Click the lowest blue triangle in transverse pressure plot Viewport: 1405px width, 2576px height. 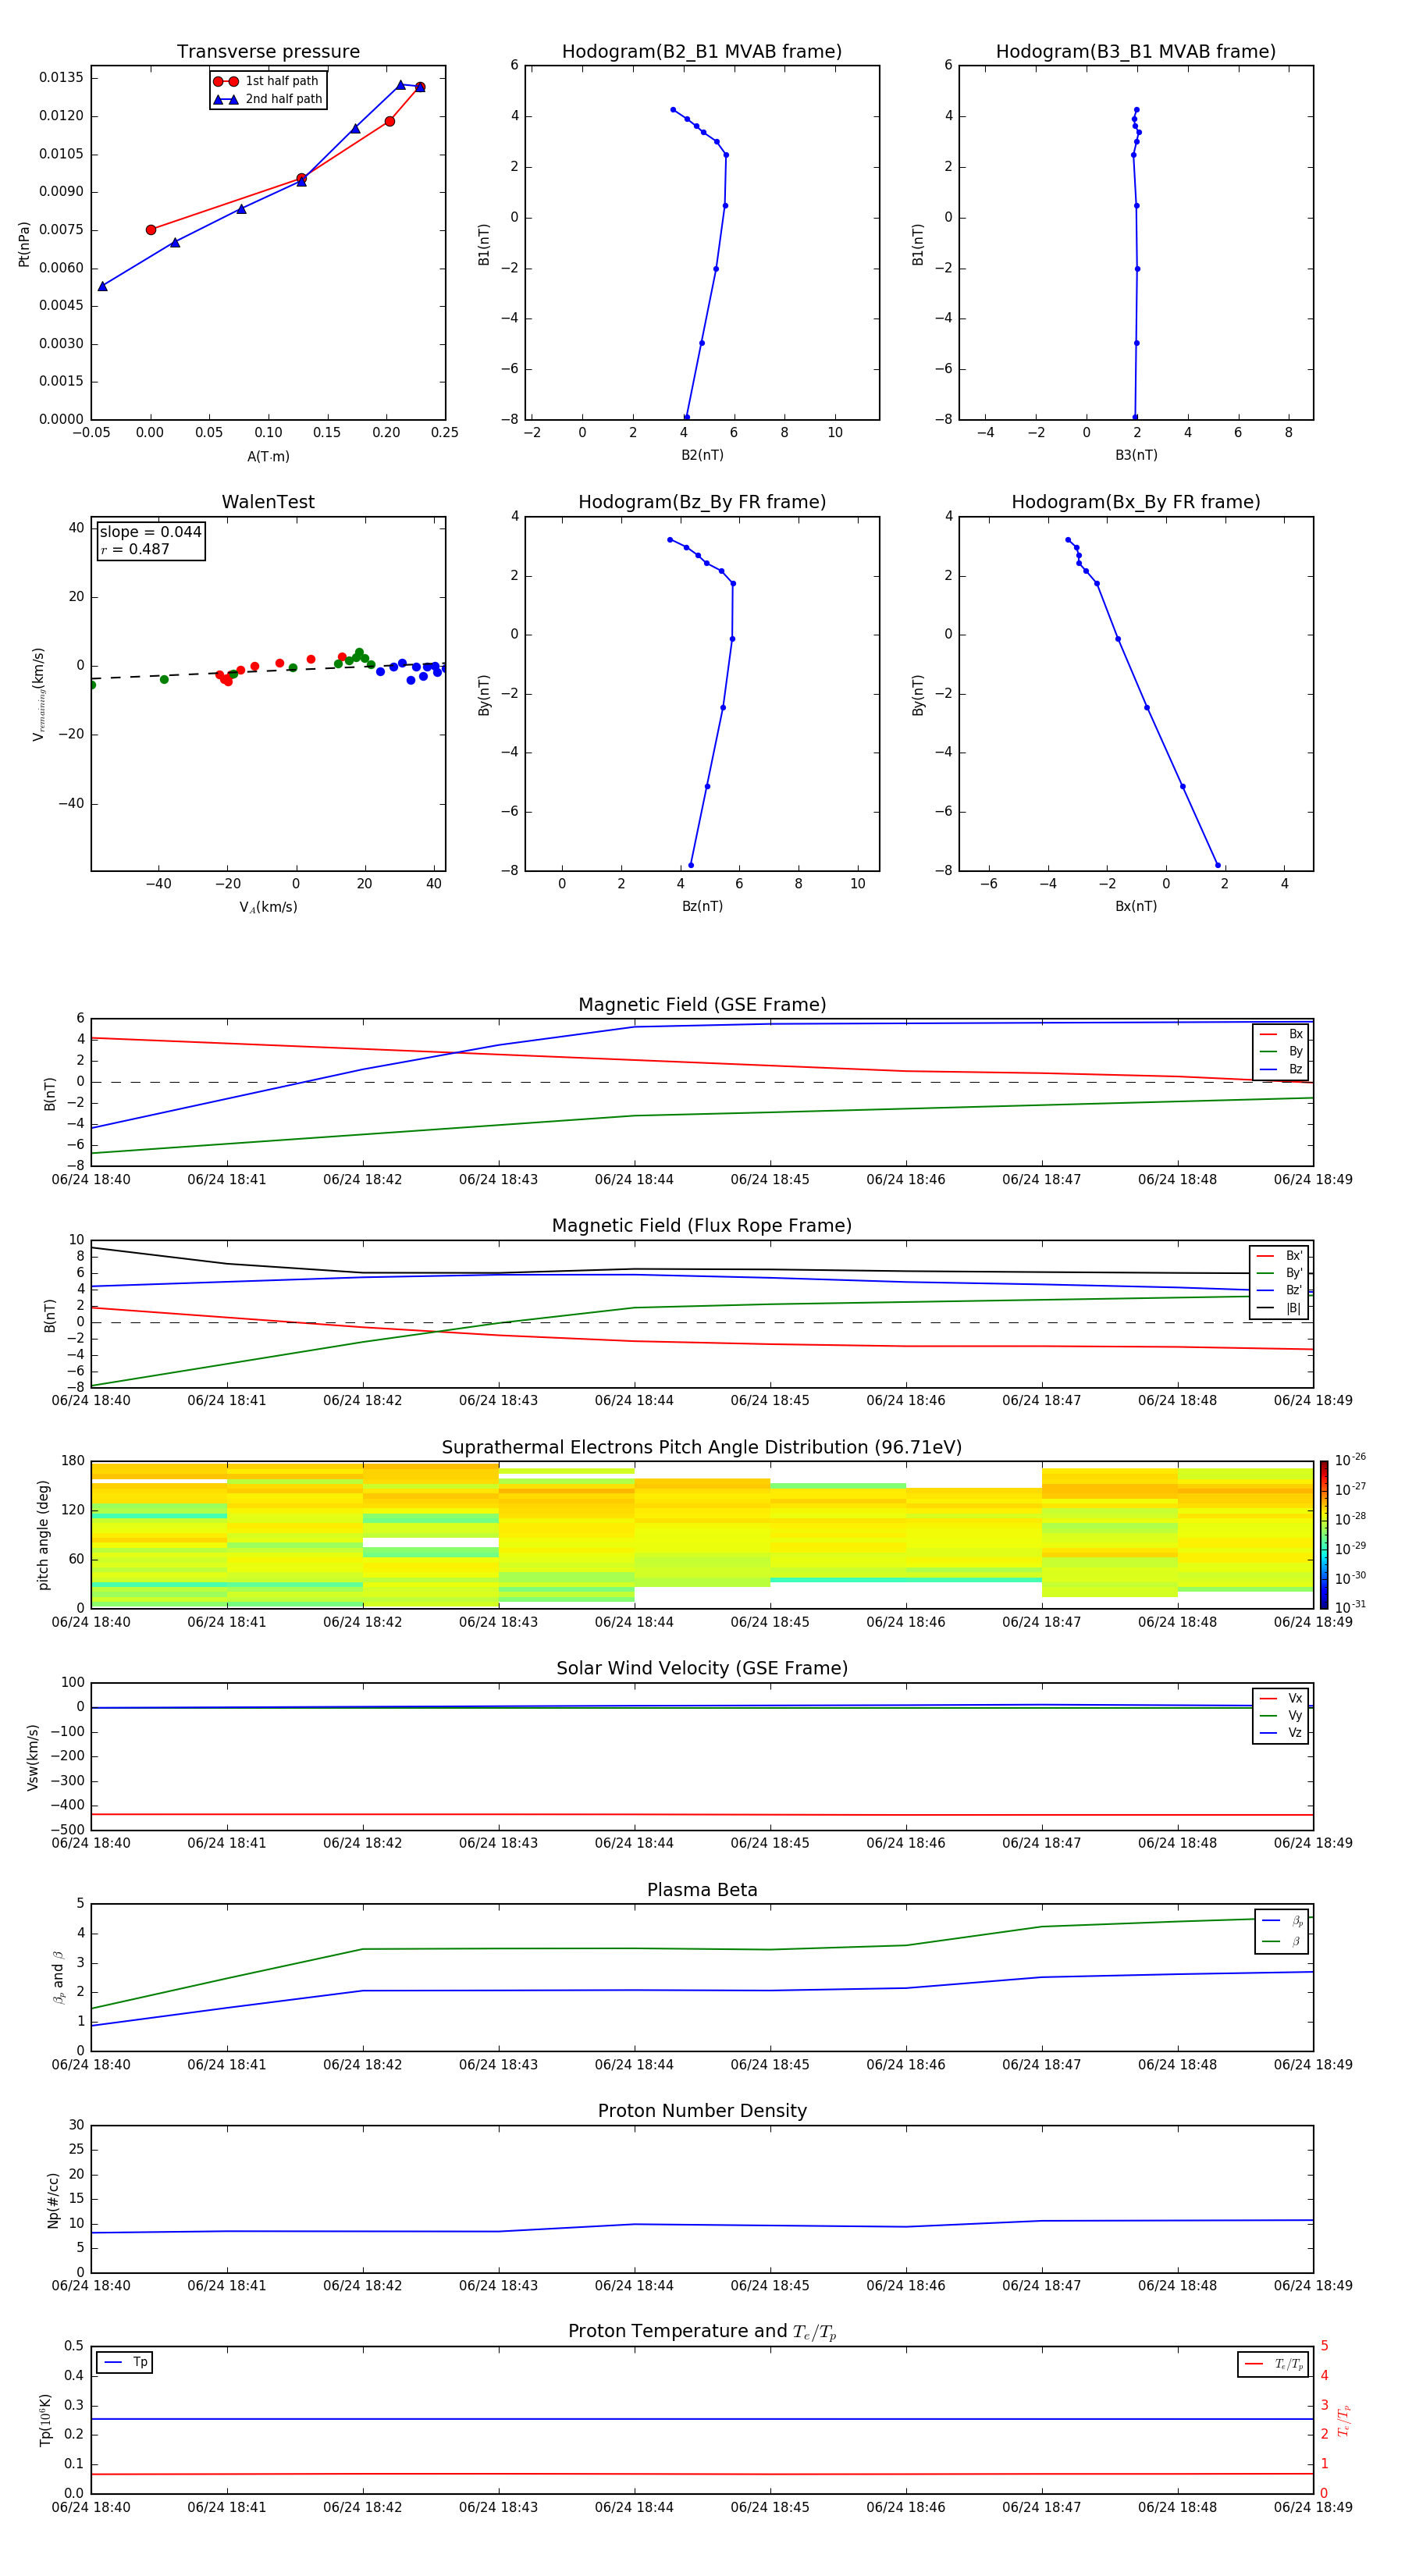tap(102, 286)
